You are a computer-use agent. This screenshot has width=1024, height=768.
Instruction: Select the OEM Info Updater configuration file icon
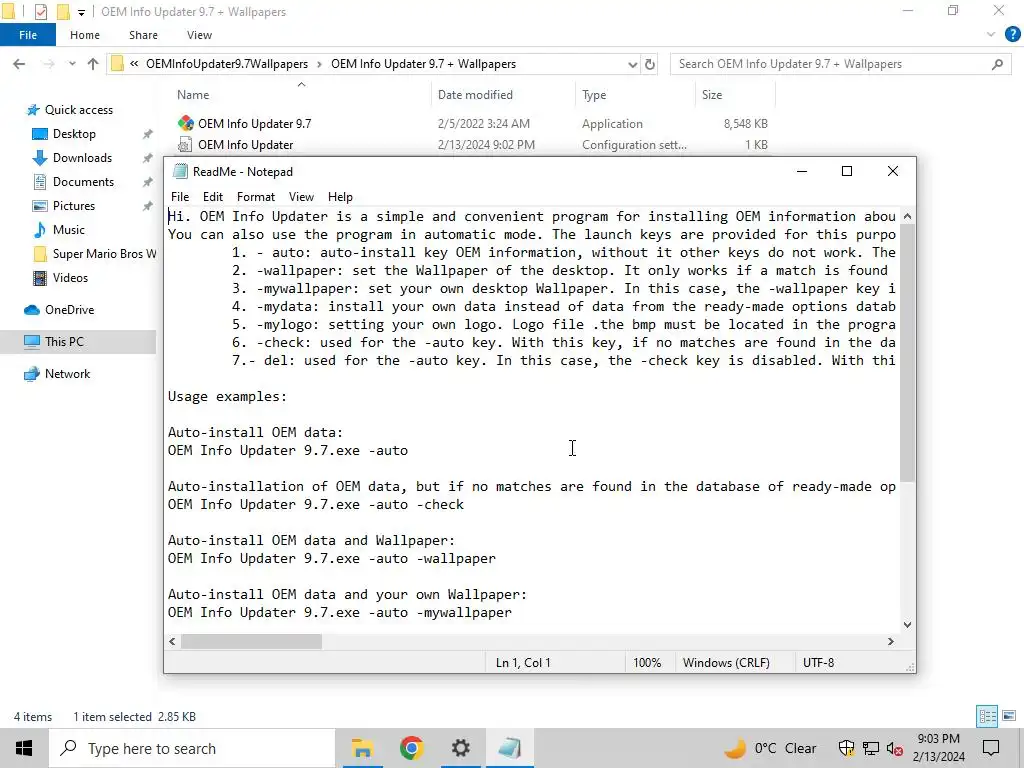(x=185, y=144)
